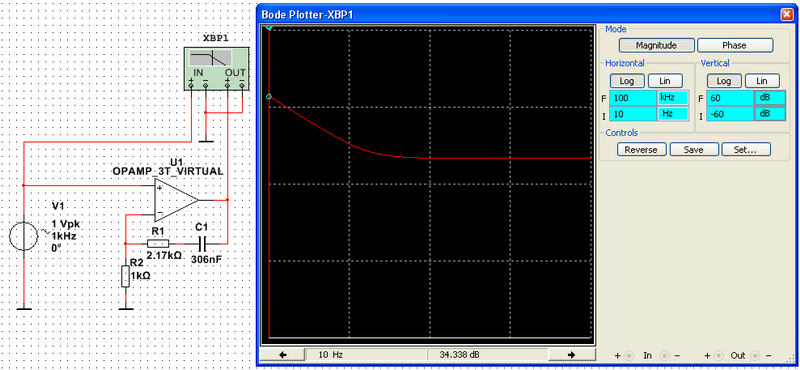Set vertical axis to Log

point(724,81)
